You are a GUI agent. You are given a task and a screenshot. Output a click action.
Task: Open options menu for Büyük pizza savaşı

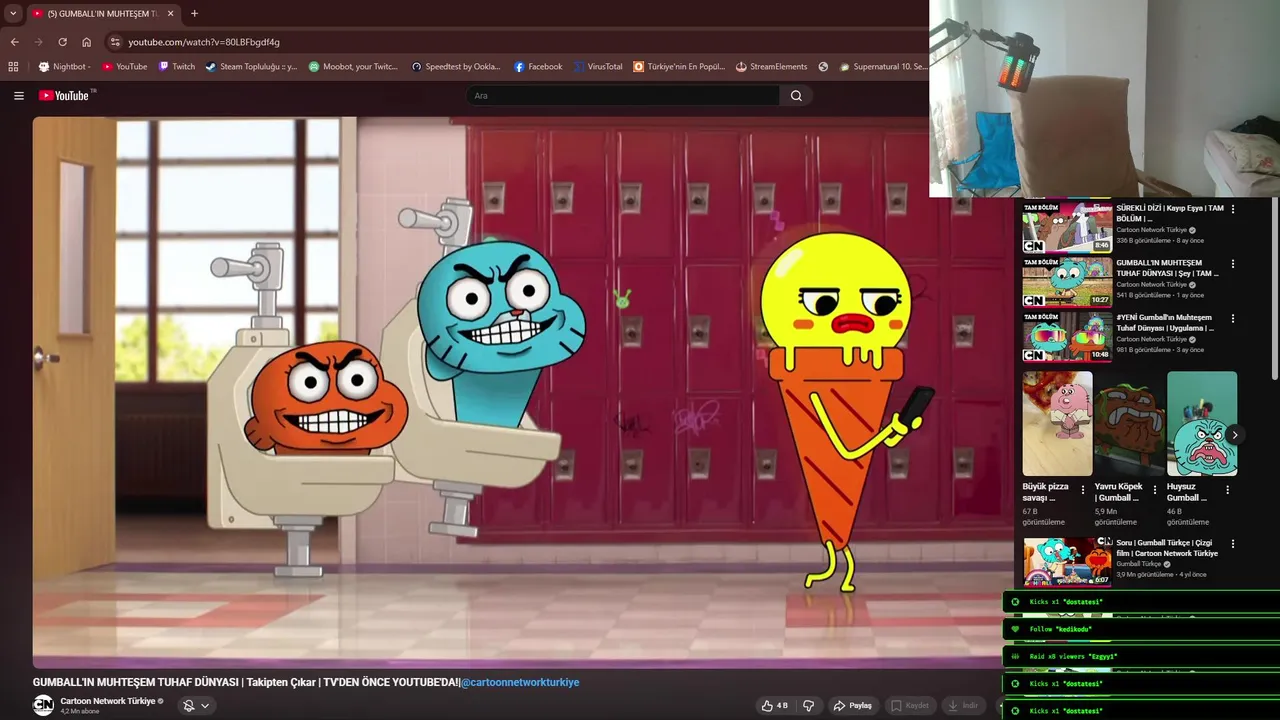1083,490
